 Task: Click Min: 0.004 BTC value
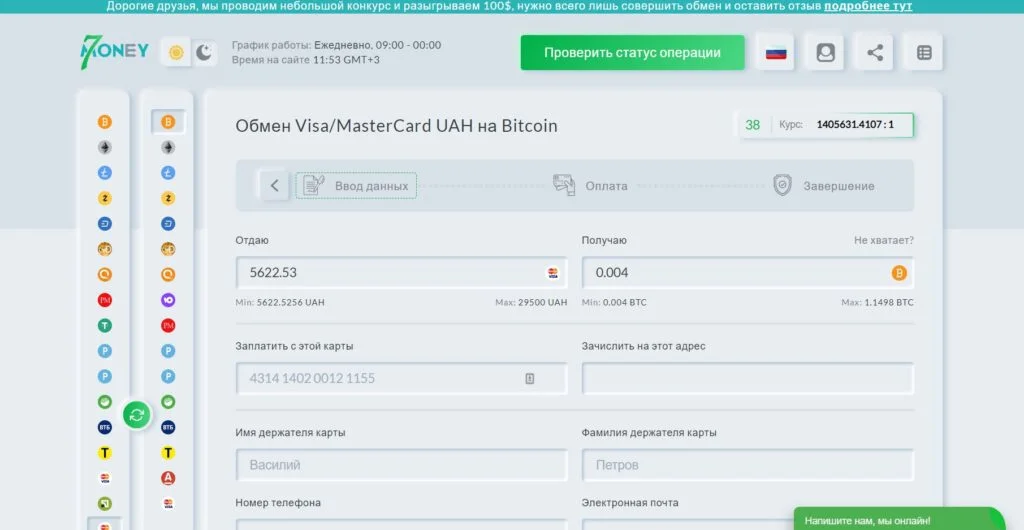615,303
